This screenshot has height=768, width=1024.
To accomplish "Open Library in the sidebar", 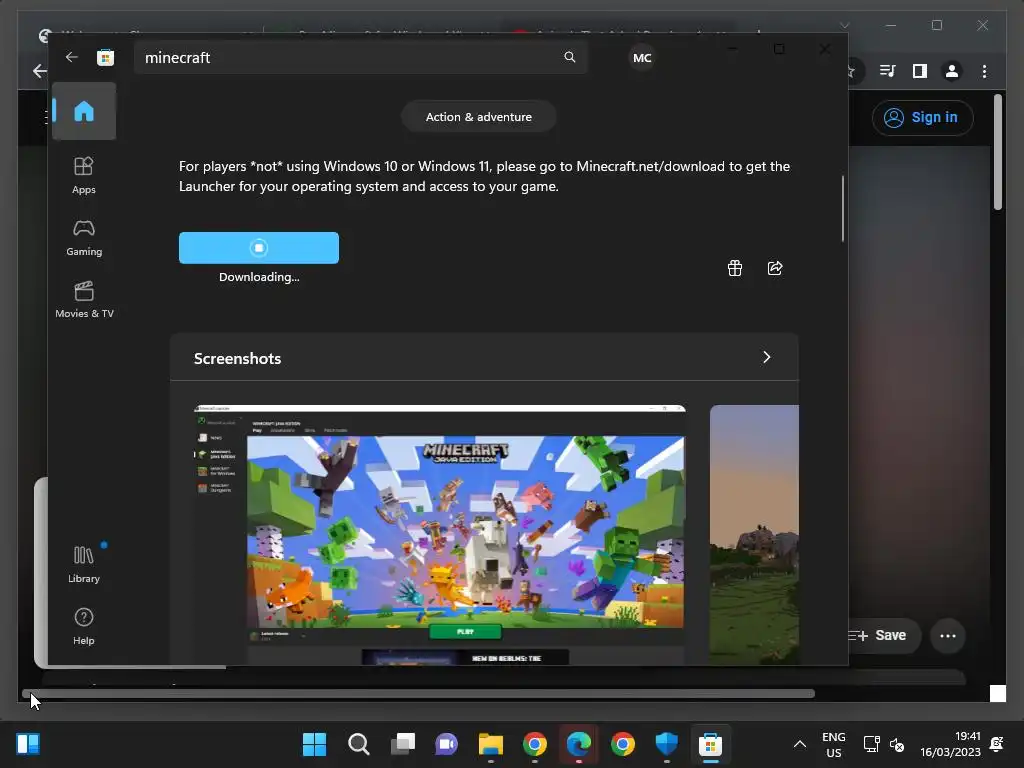I will (x=84, y=564).
